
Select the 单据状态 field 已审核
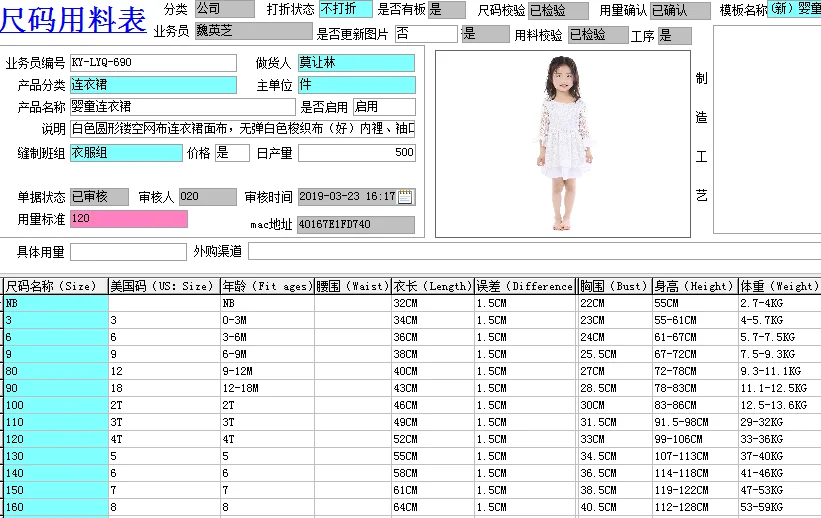point(99,197)
